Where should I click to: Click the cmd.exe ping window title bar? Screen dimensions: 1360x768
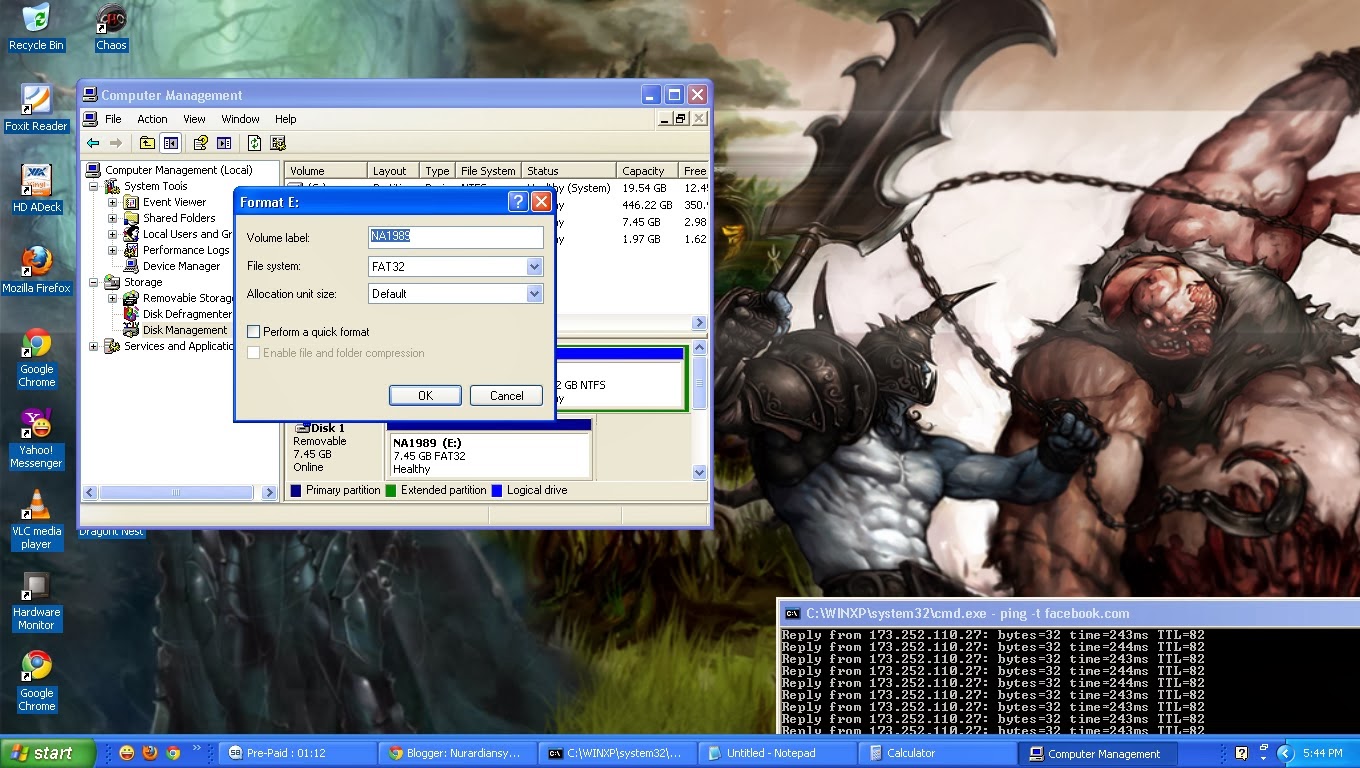click(x=1069, y=613)
